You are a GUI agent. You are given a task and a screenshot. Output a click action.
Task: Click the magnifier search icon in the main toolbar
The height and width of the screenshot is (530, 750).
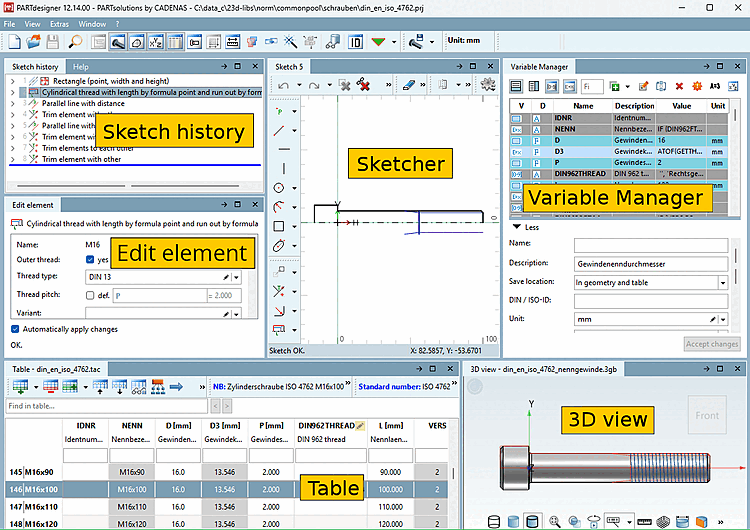point(75,42)
